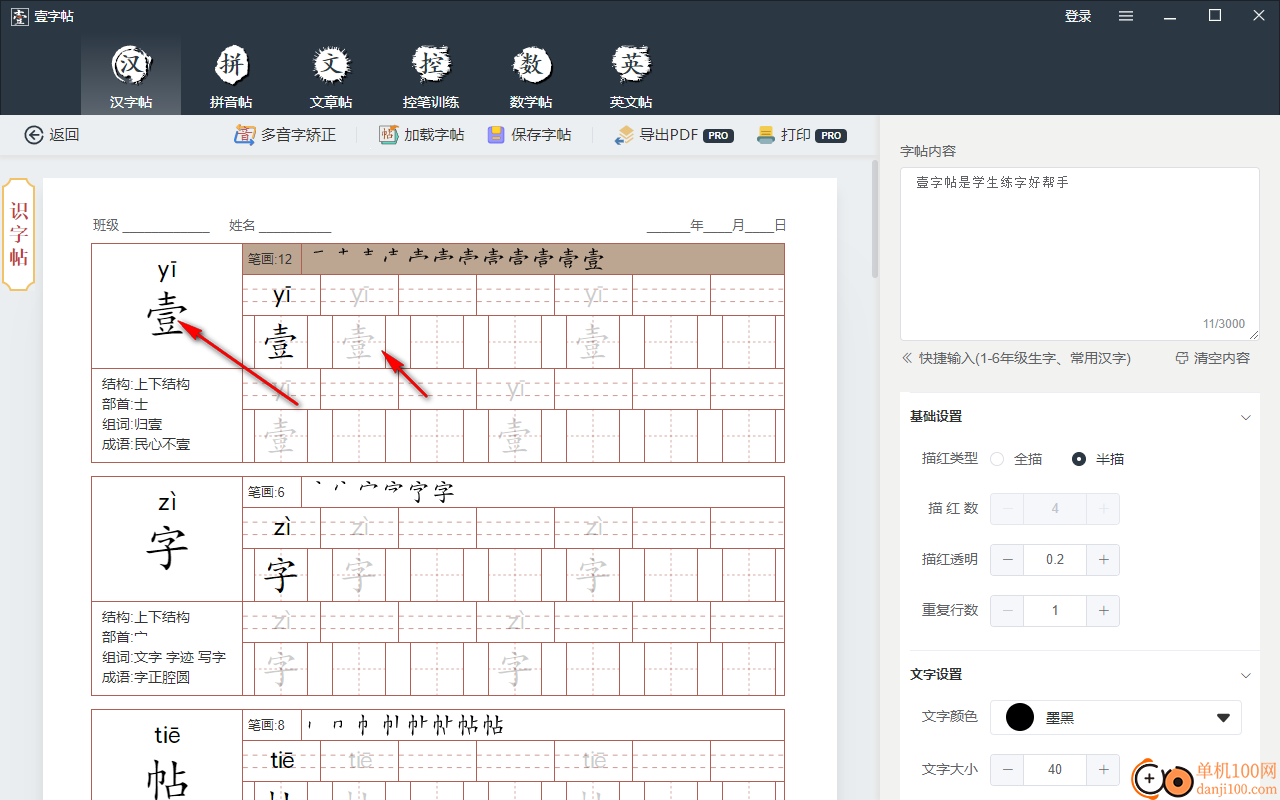
Task: Increase 重复行数 value
Action: click(1103, 610)
